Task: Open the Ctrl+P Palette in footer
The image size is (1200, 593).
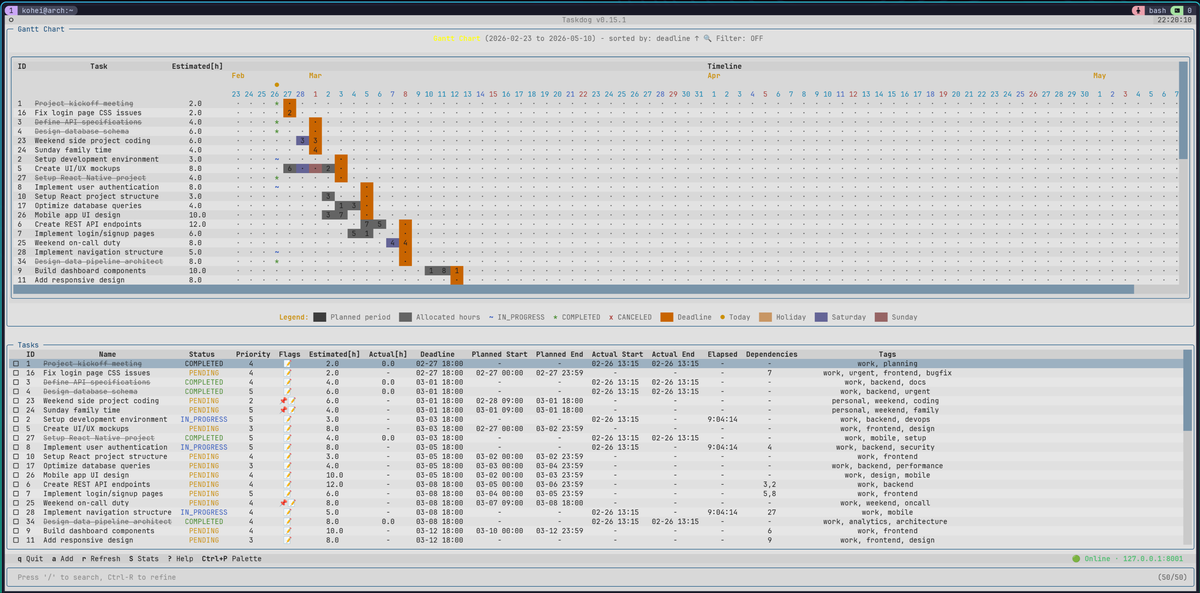Action: coord(232,559)
